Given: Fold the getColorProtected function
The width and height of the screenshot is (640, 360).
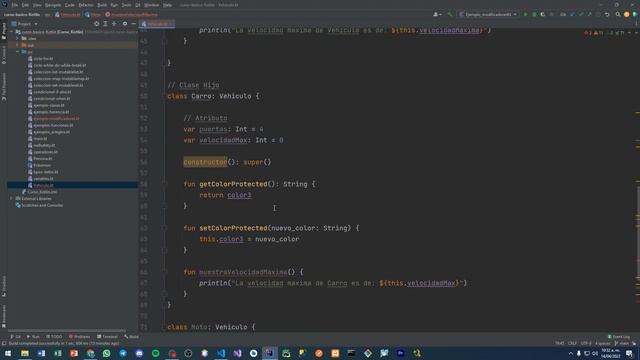Looking at the screenshot, I should 165,184.
